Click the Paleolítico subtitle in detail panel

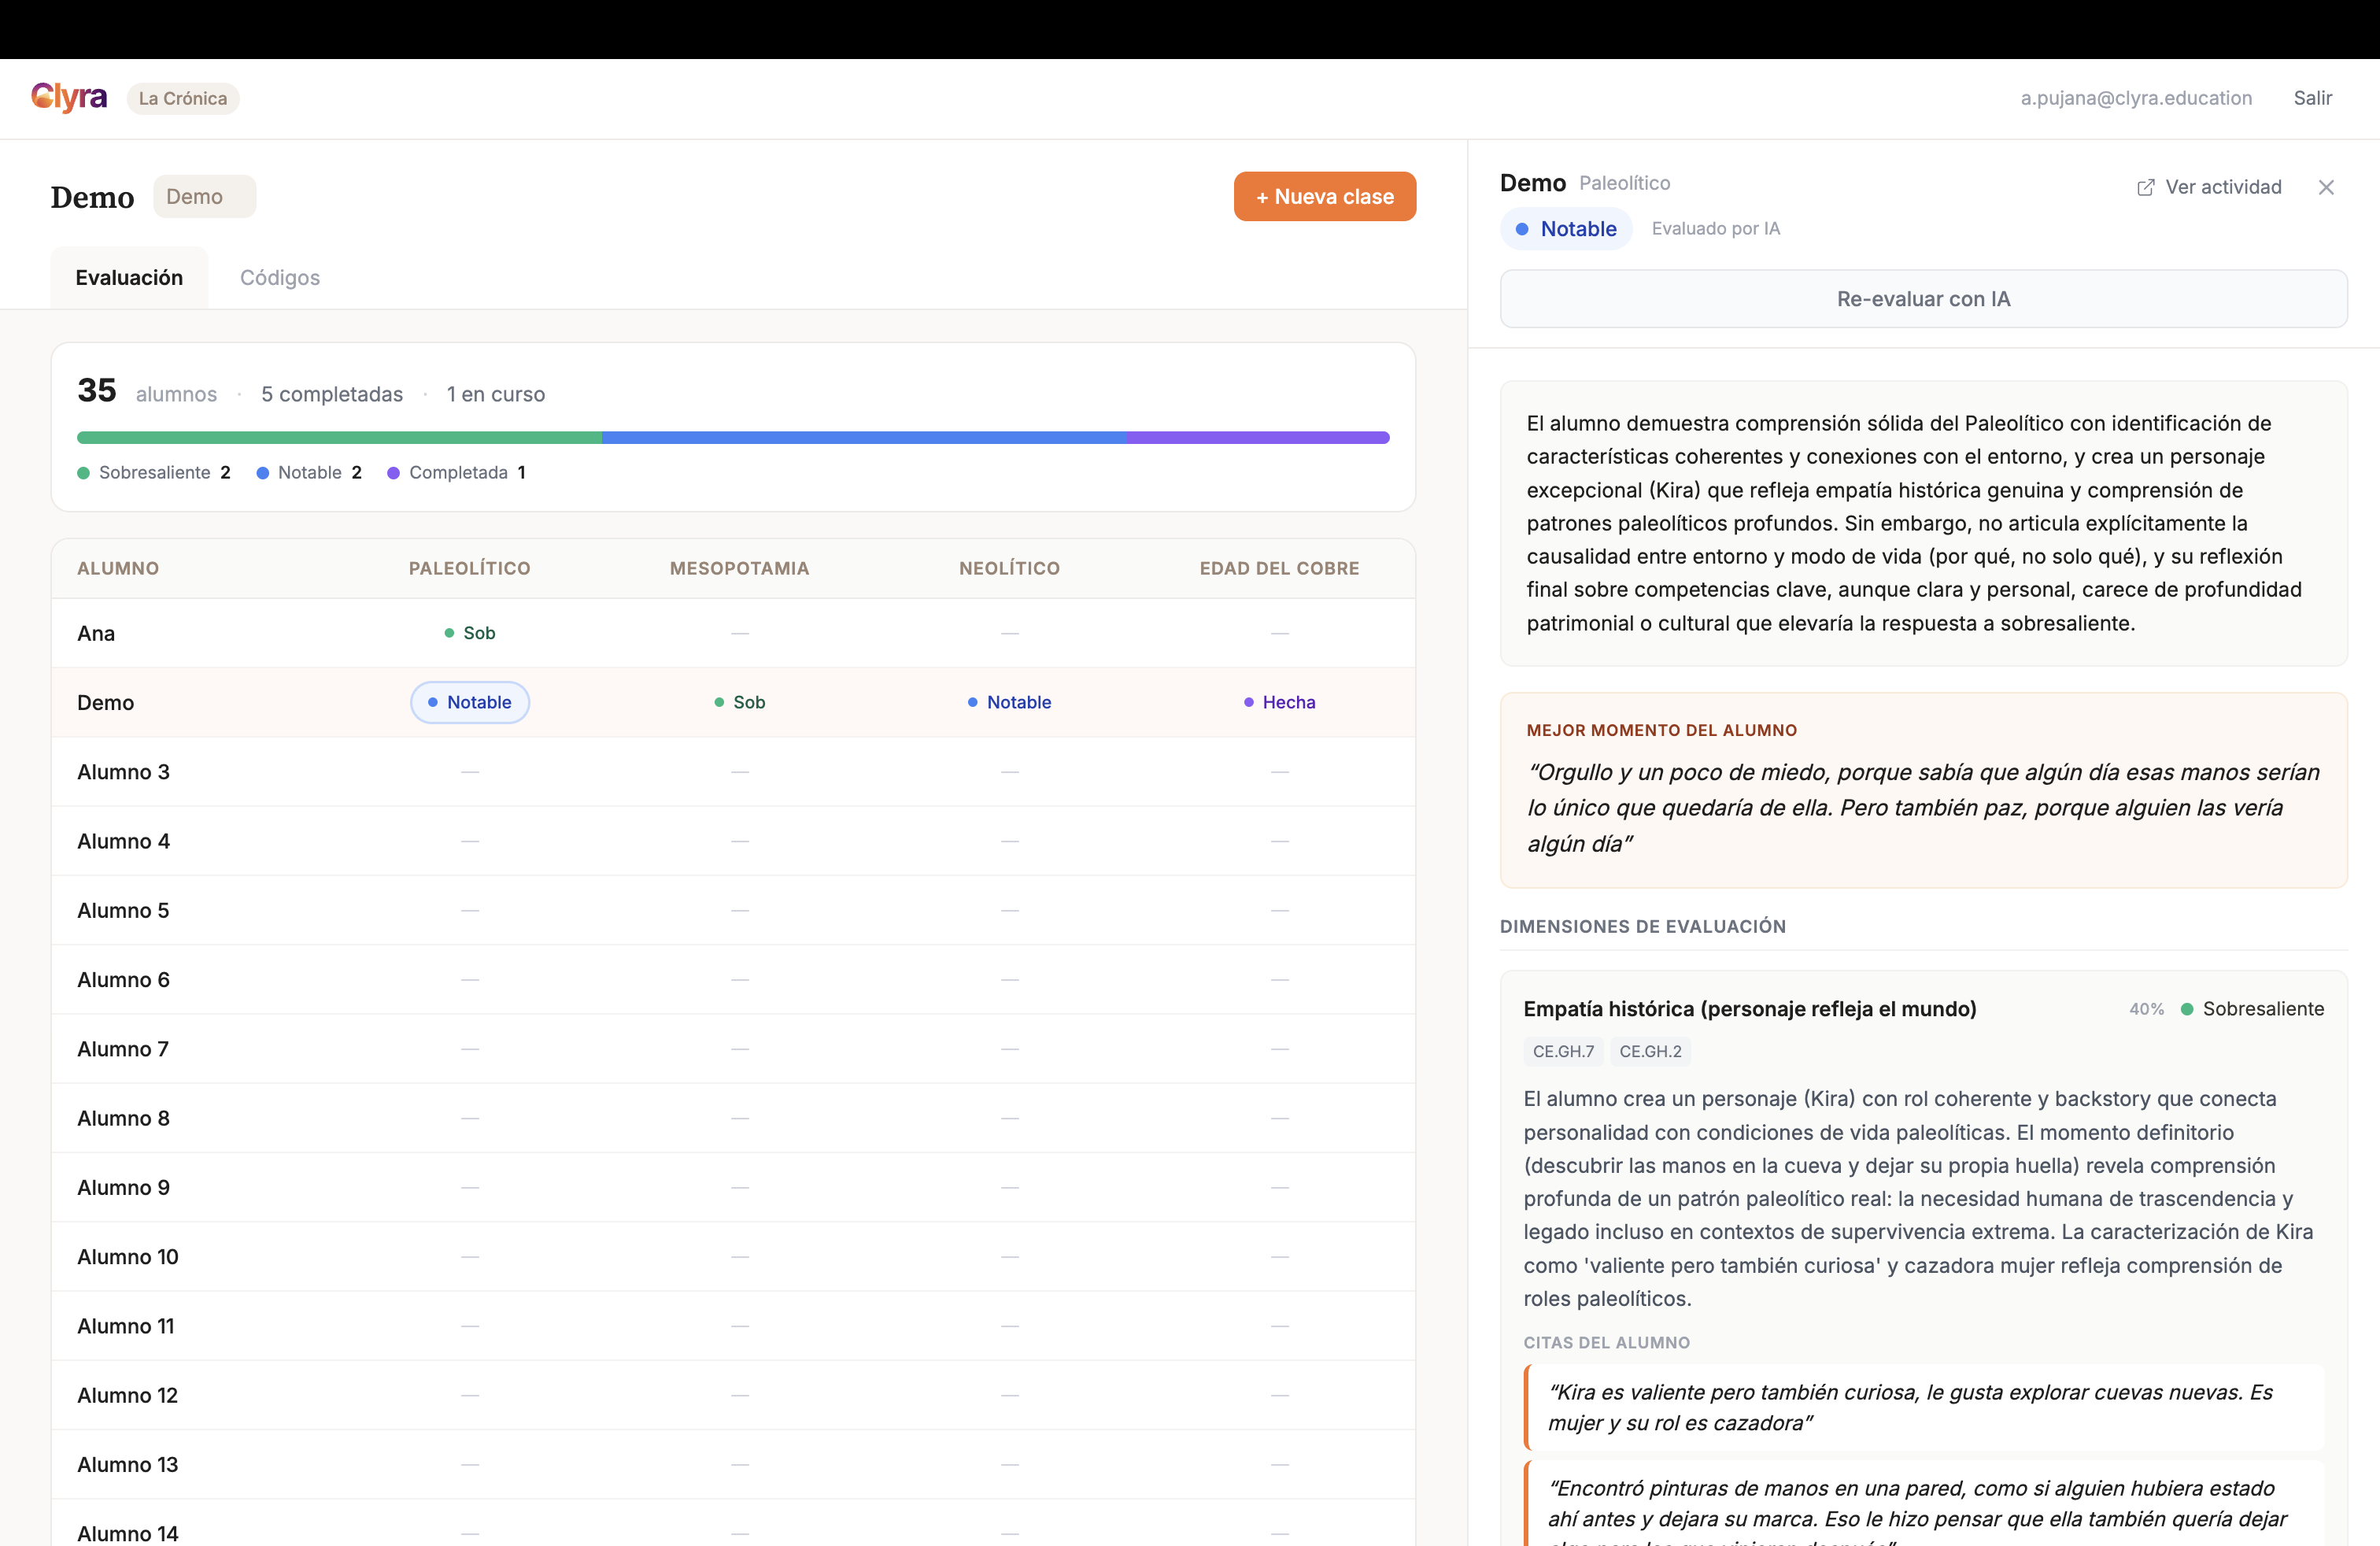point(1624,183)
